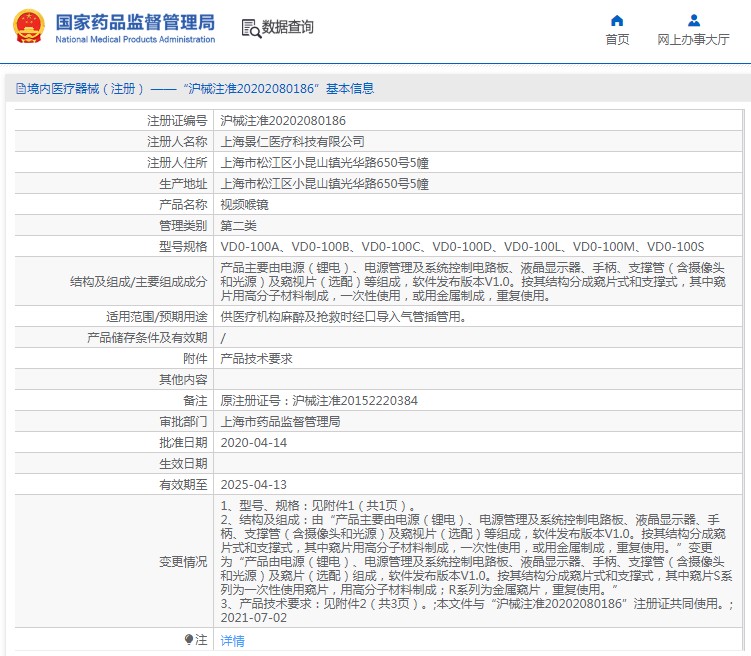The height and width of the screenshot is (656, 751).
Task: Click the model list starting with VD0-100A
Action: point(462,246)
